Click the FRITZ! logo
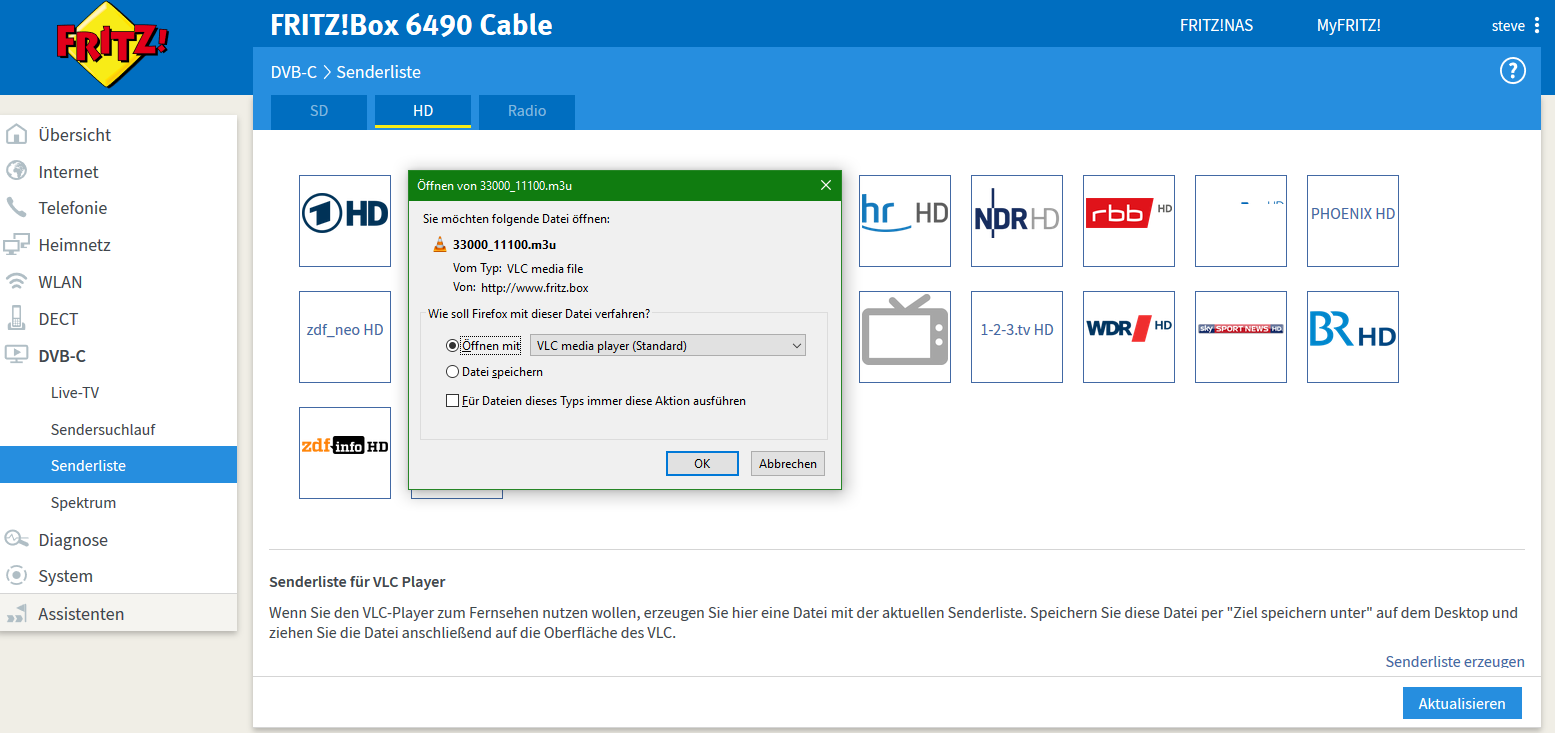This screenshot has width=1555, height=733. coord(112,45)
